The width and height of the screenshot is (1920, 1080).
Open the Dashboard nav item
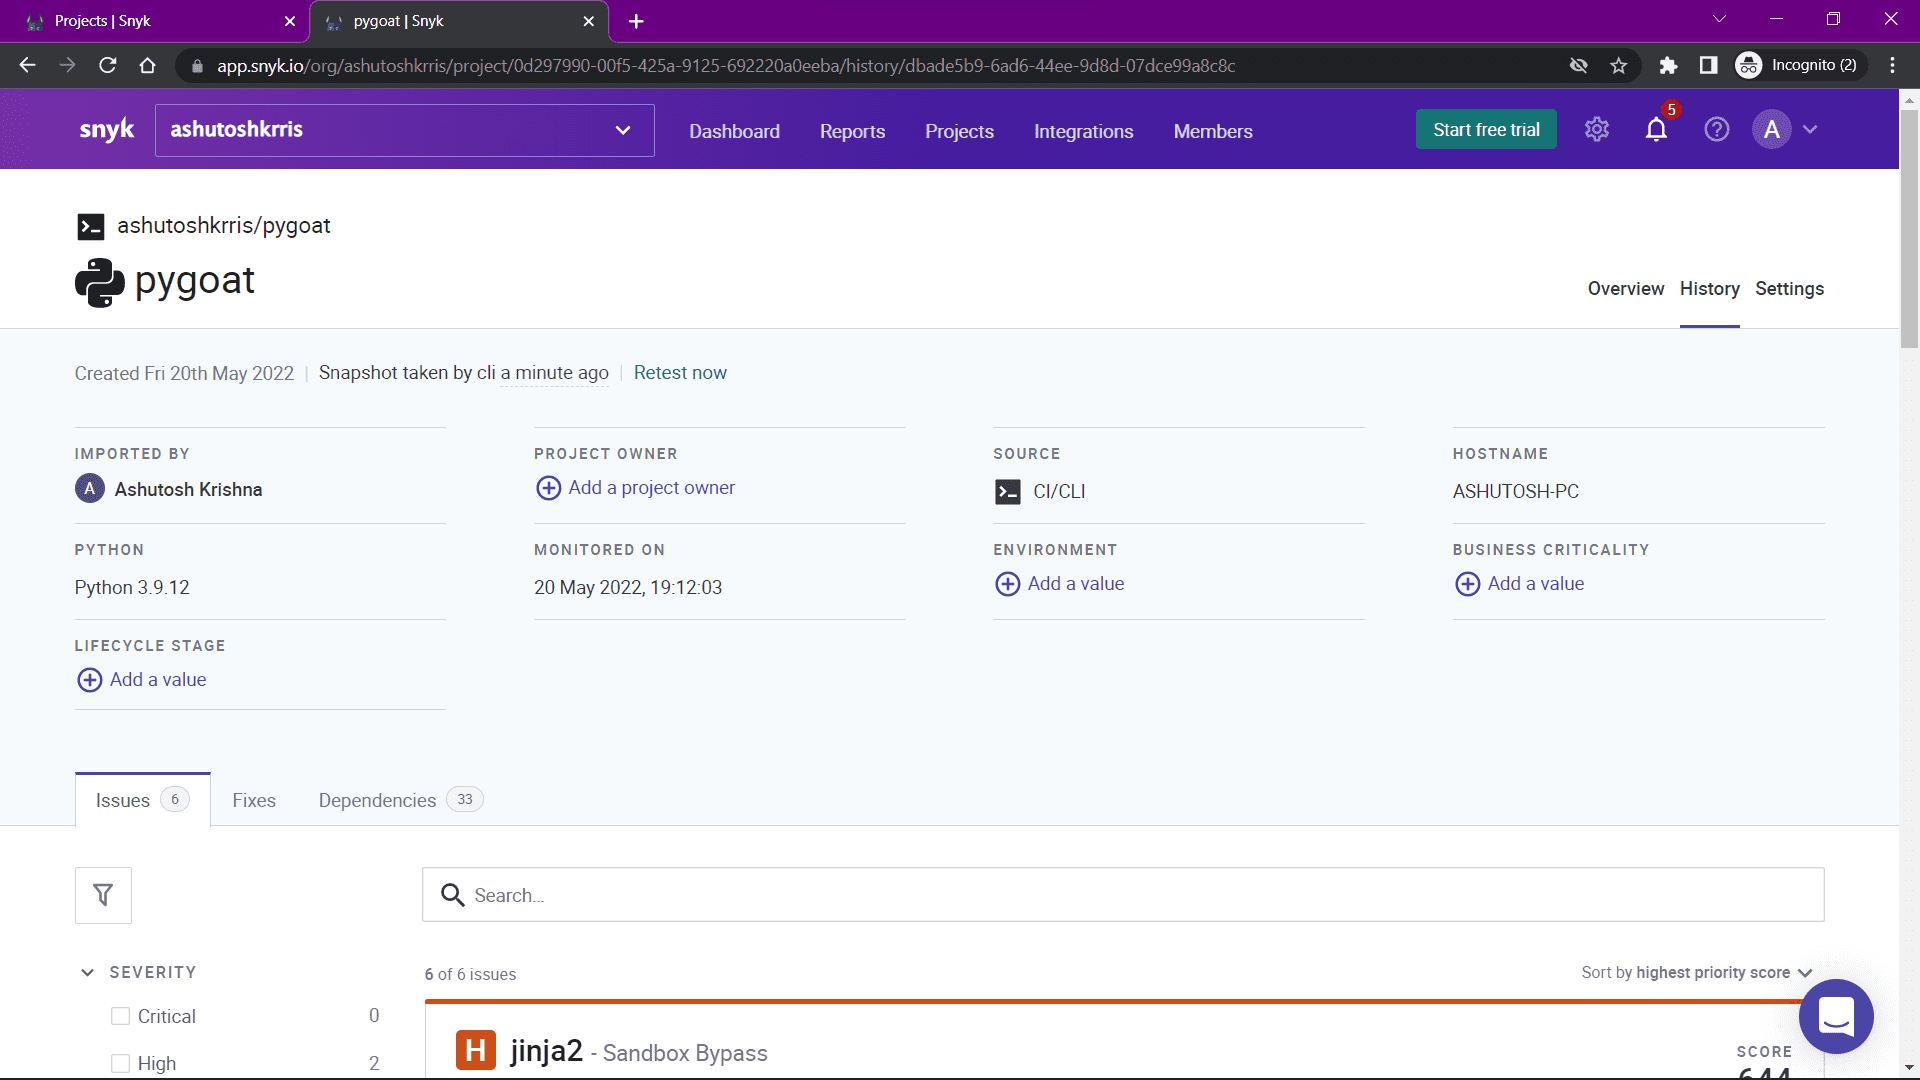coord(734,131)
